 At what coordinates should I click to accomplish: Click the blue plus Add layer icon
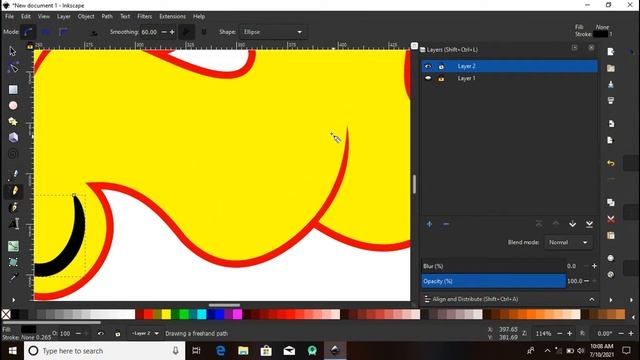429,224
